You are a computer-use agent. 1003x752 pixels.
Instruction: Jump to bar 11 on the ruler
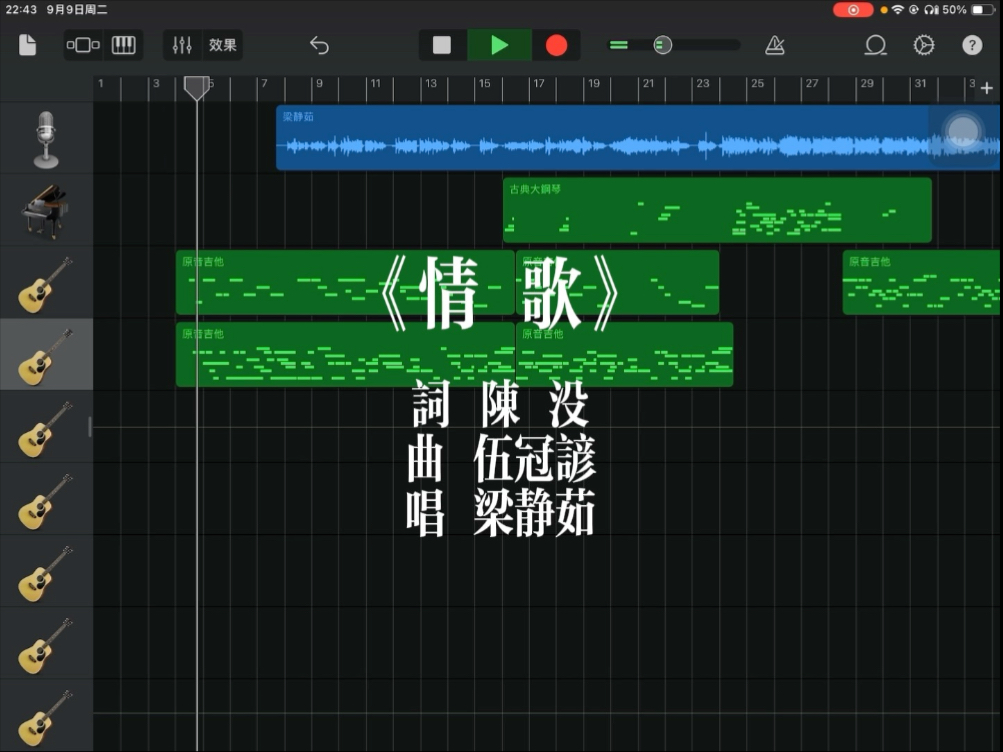click(x=375, y=84)
